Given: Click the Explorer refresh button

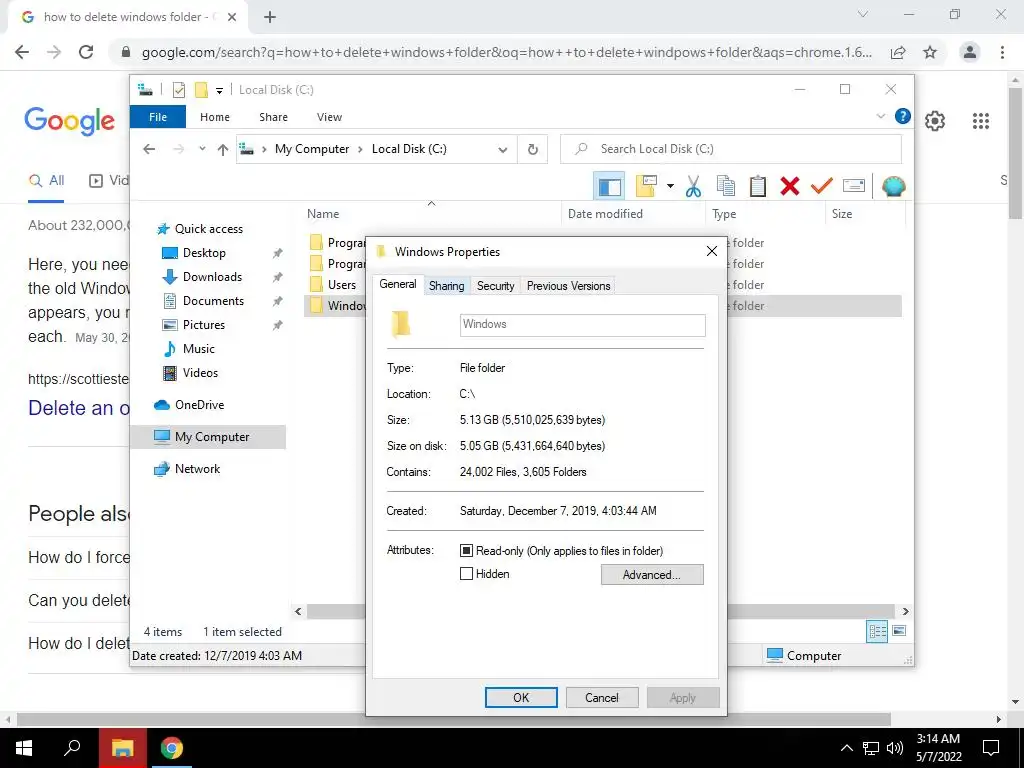Looking at the screenshot, I should point(533,150).
